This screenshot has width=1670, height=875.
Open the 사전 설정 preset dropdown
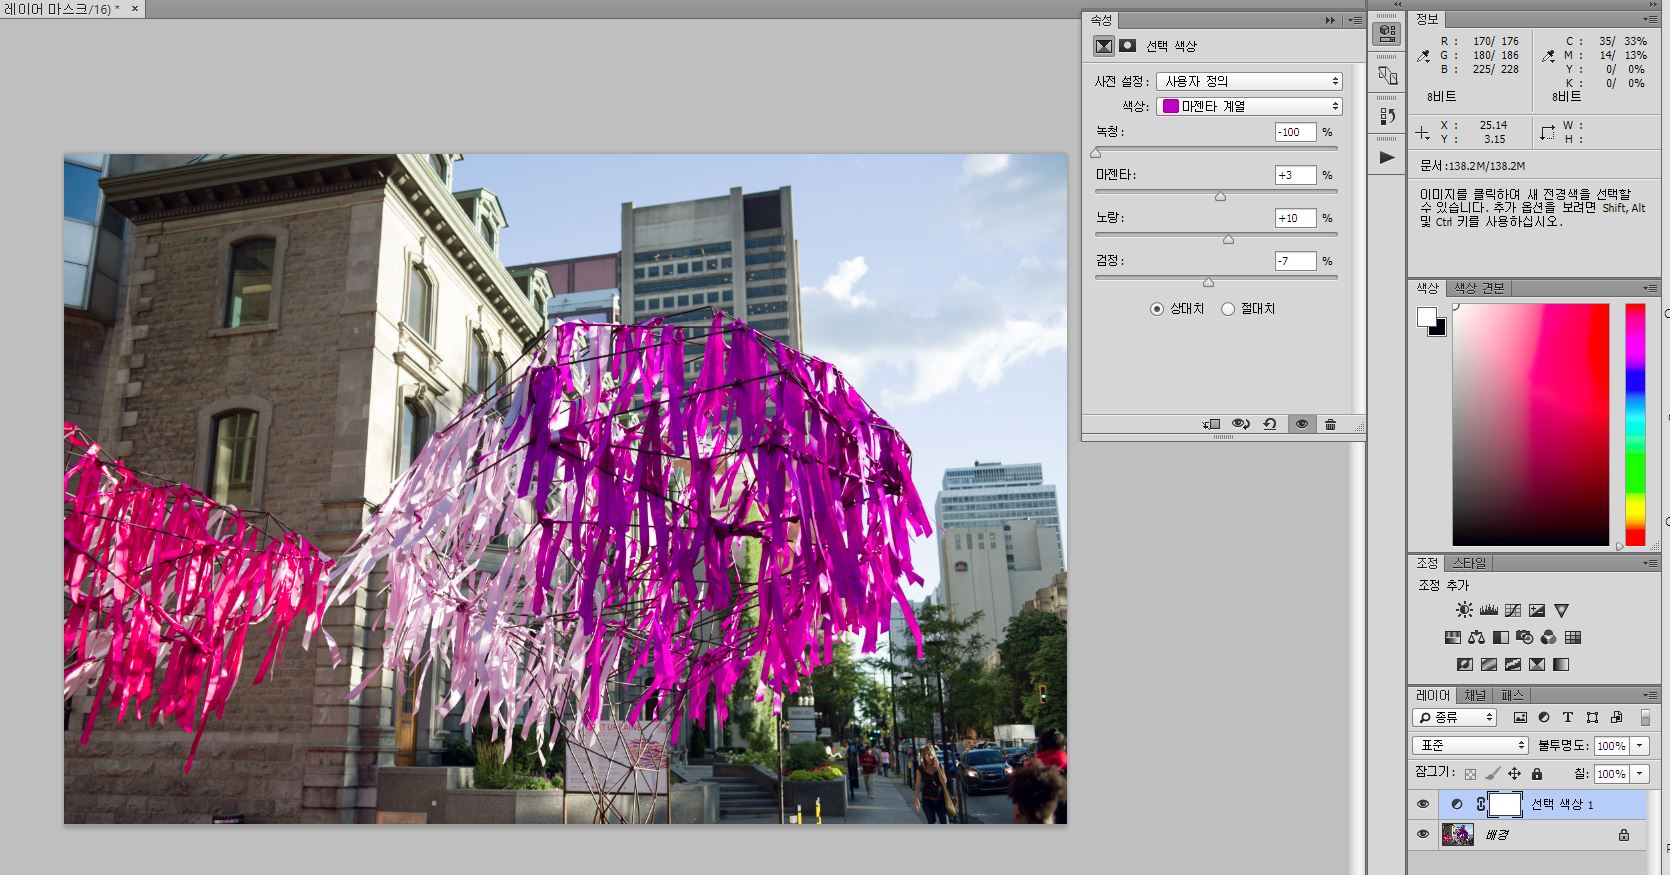point(1249,81)
